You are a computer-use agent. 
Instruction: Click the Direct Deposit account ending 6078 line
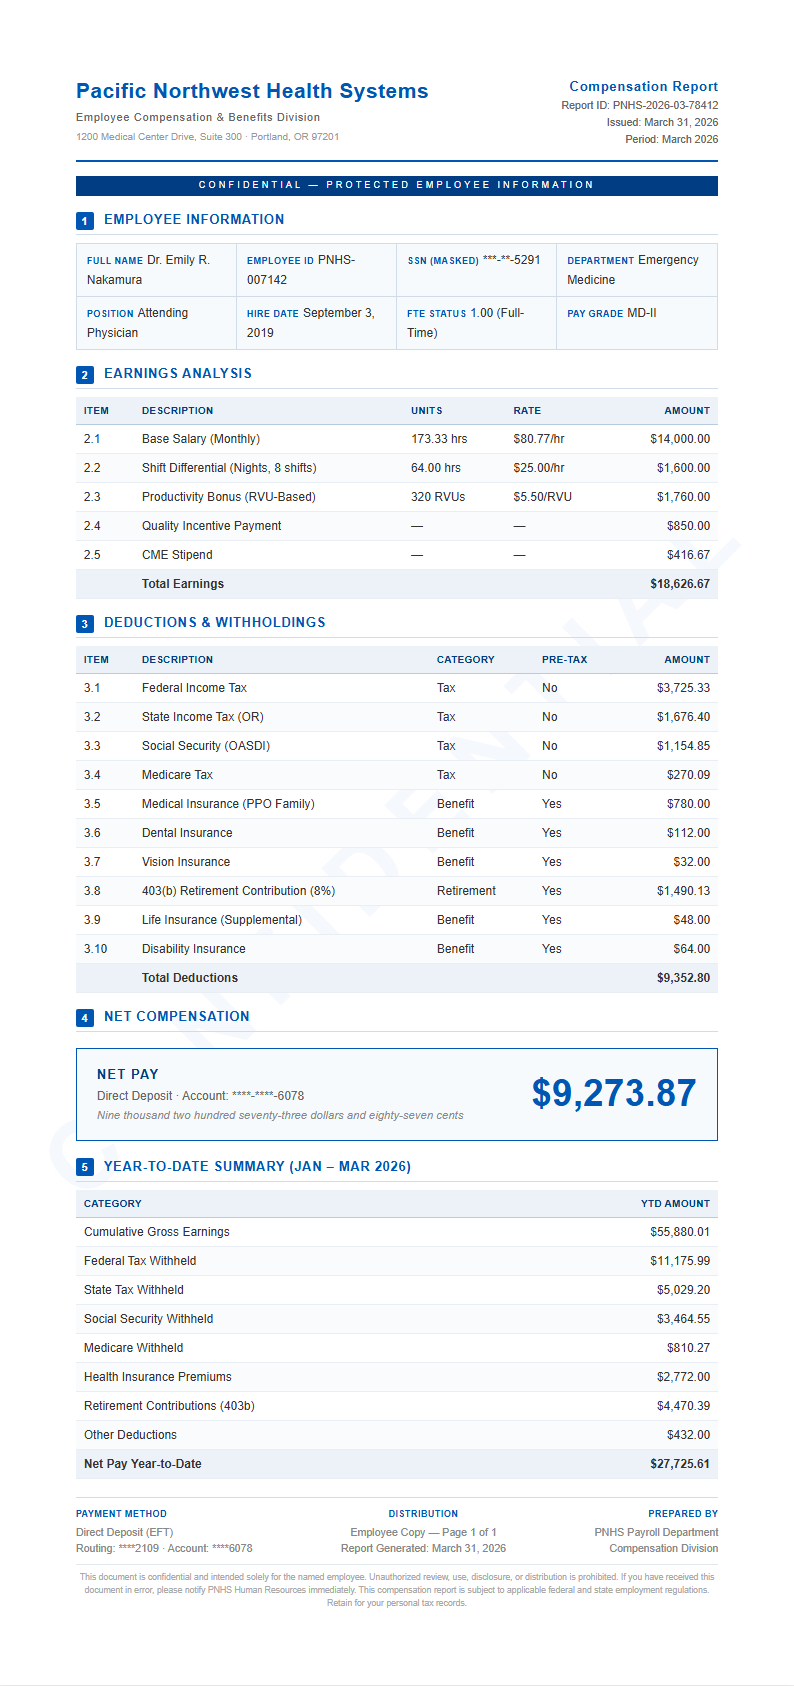tap(200, 1096)
